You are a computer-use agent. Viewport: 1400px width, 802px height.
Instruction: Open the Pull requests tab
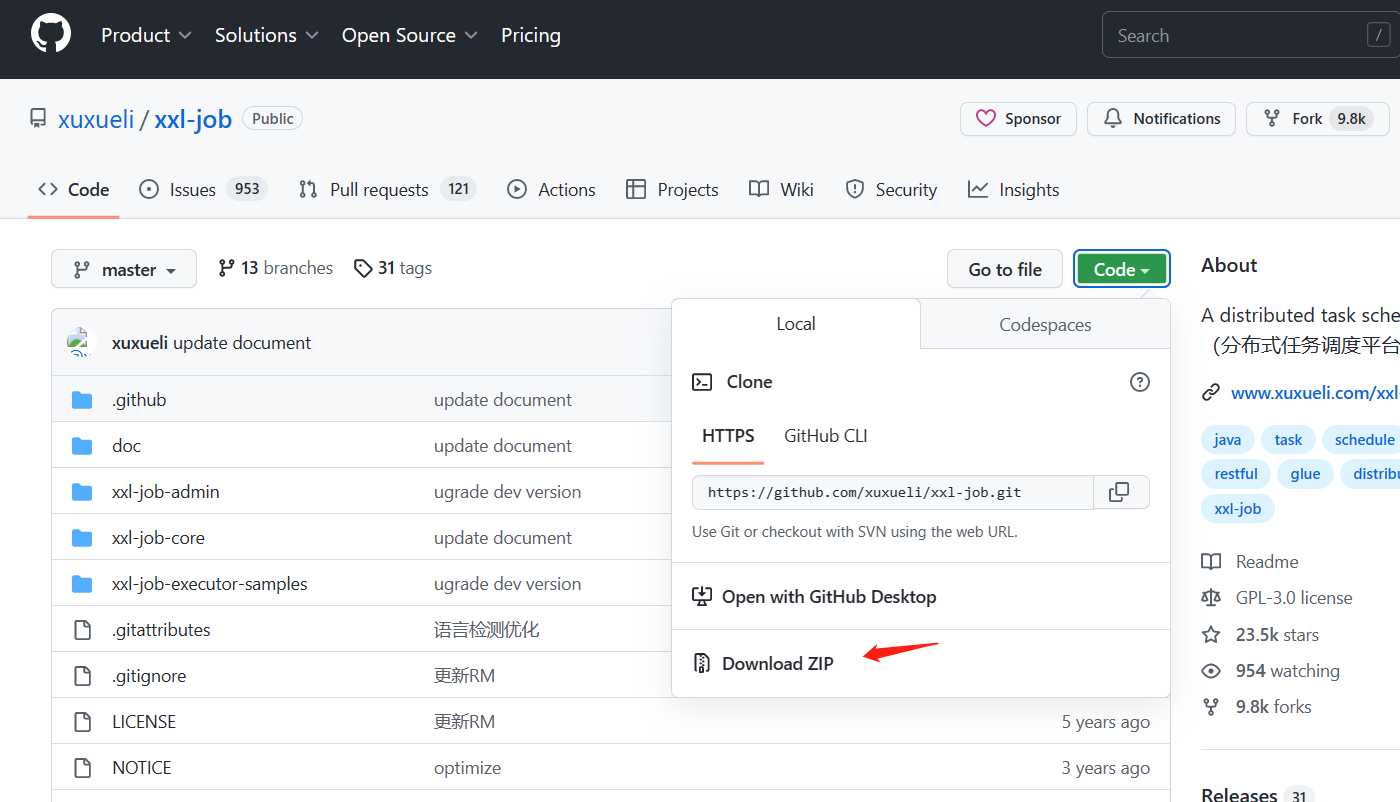point(388,190)
